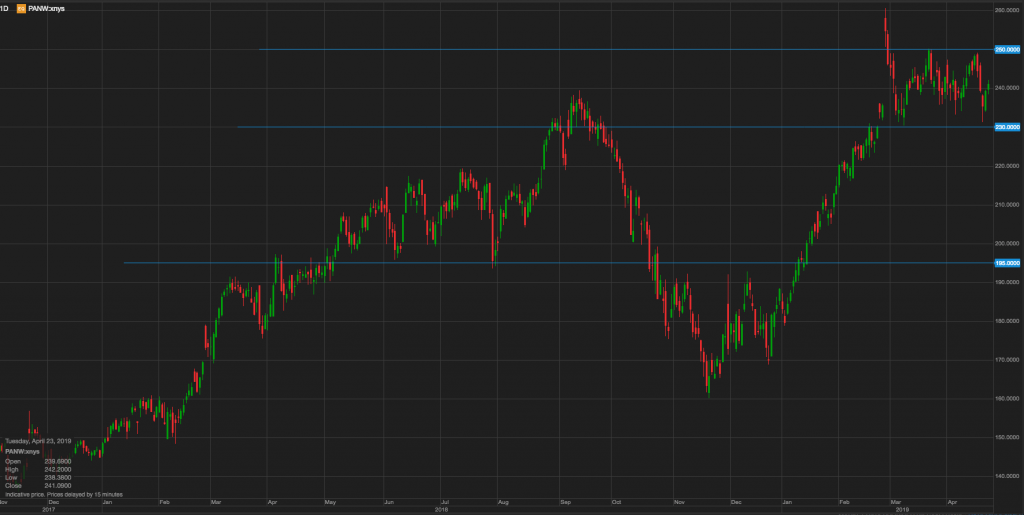The height and width of the screenshot is (515, 1024).
Task: Click the indicative price delay notice
Action: [x=64, y=495]
